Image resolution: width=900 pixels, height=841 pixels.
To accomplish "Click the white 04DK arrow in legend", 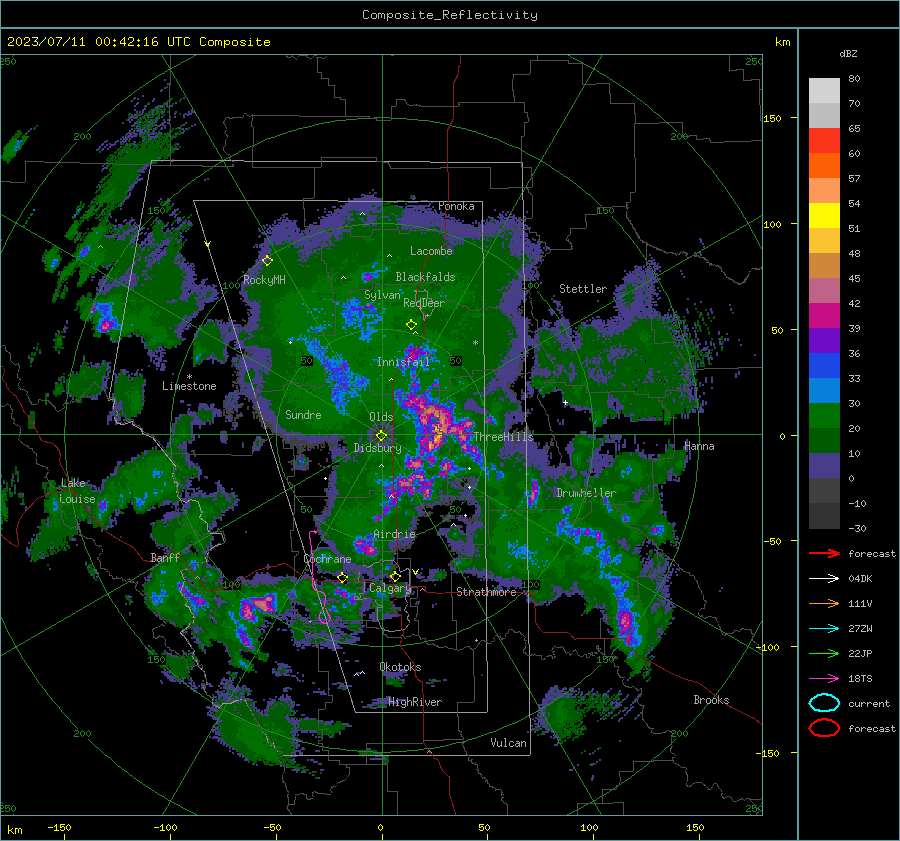I will tap(824, 578).
